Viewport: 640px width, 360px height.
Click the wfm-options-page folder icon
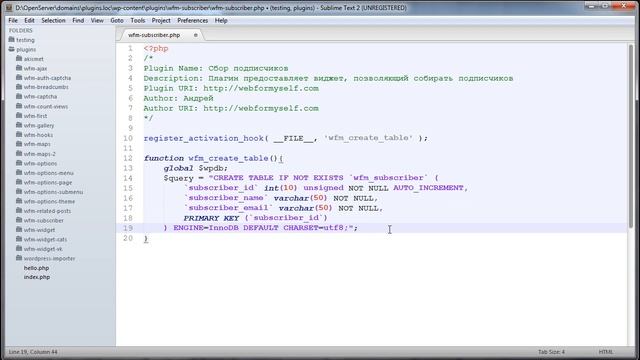pos(19,182)
